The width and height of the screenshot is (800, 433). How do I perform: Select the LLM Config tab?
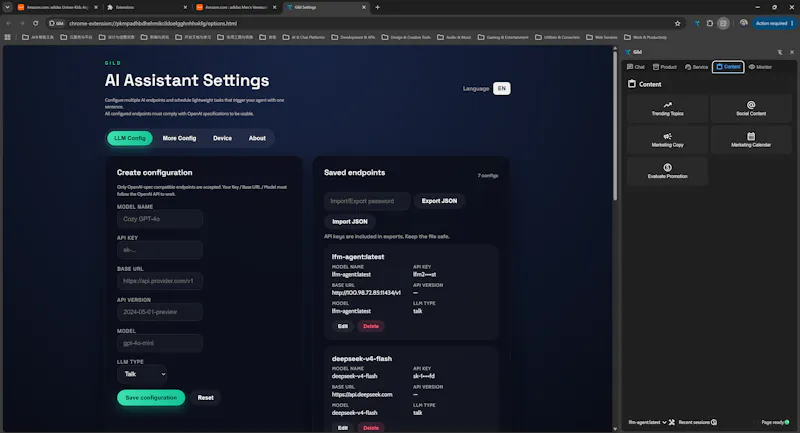tap(130, 138)
